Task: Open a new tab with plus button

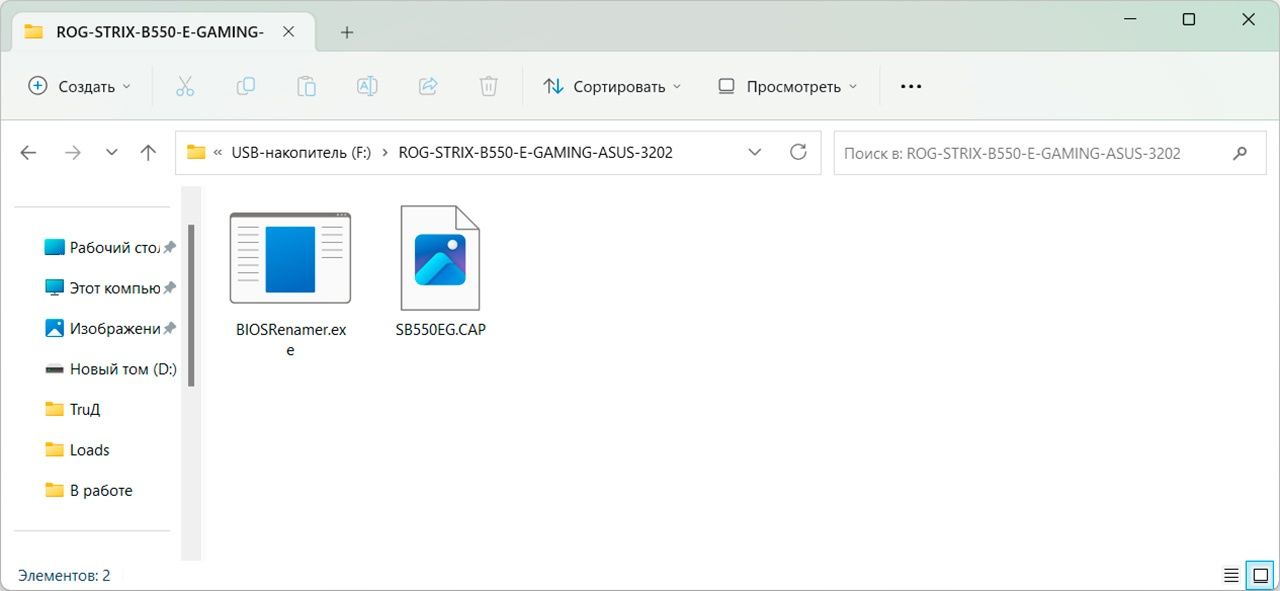Action: [347, 32]
